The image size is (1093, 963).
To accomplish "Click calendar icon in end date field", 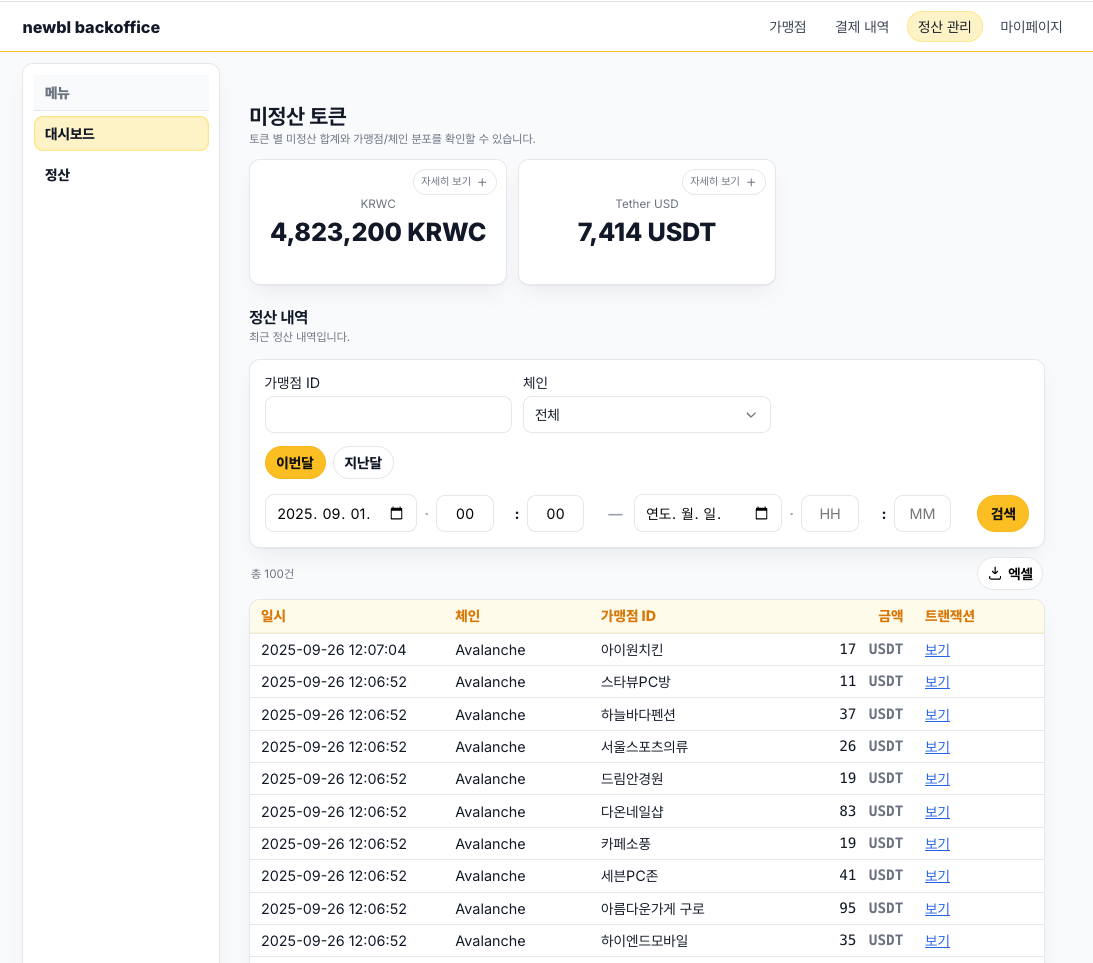I will pyautogui.click(x=762, y=514).
